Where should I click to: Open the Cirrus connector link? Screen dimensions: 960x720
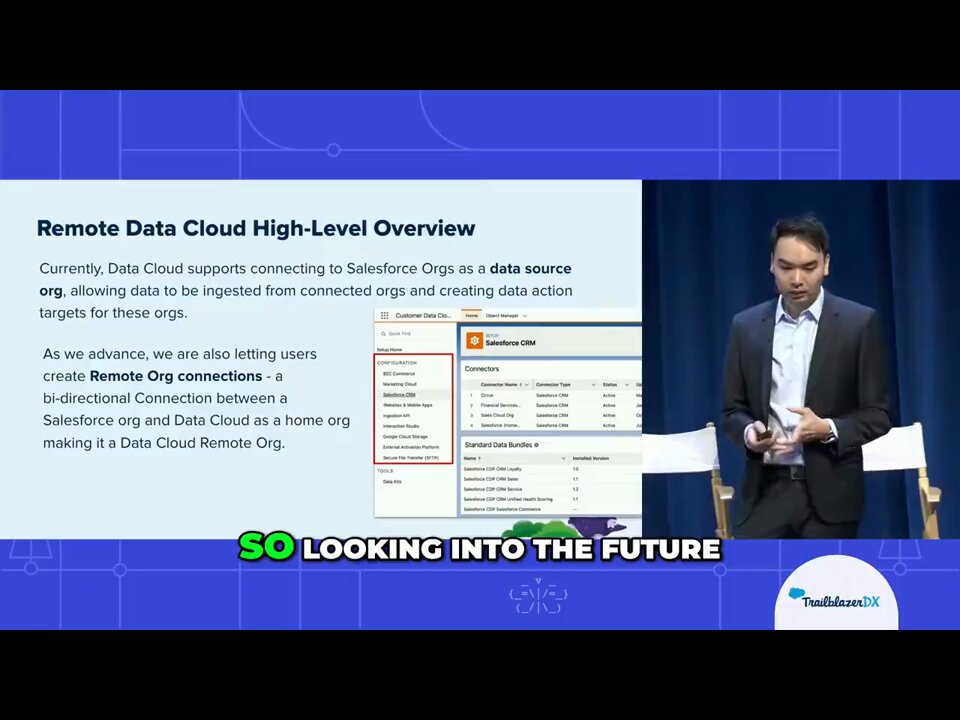487,396
